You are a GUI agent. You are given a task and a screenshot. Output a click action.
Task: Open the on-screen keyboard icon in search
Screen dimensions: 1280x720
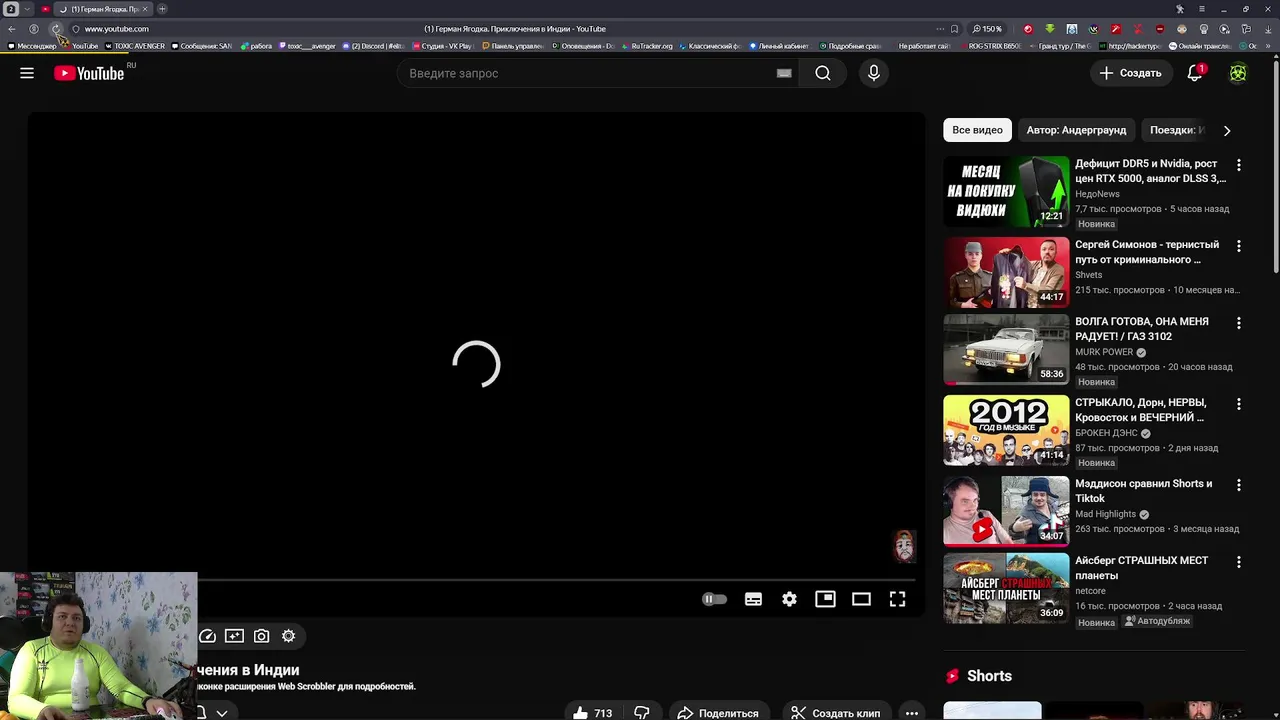point(784,73)
